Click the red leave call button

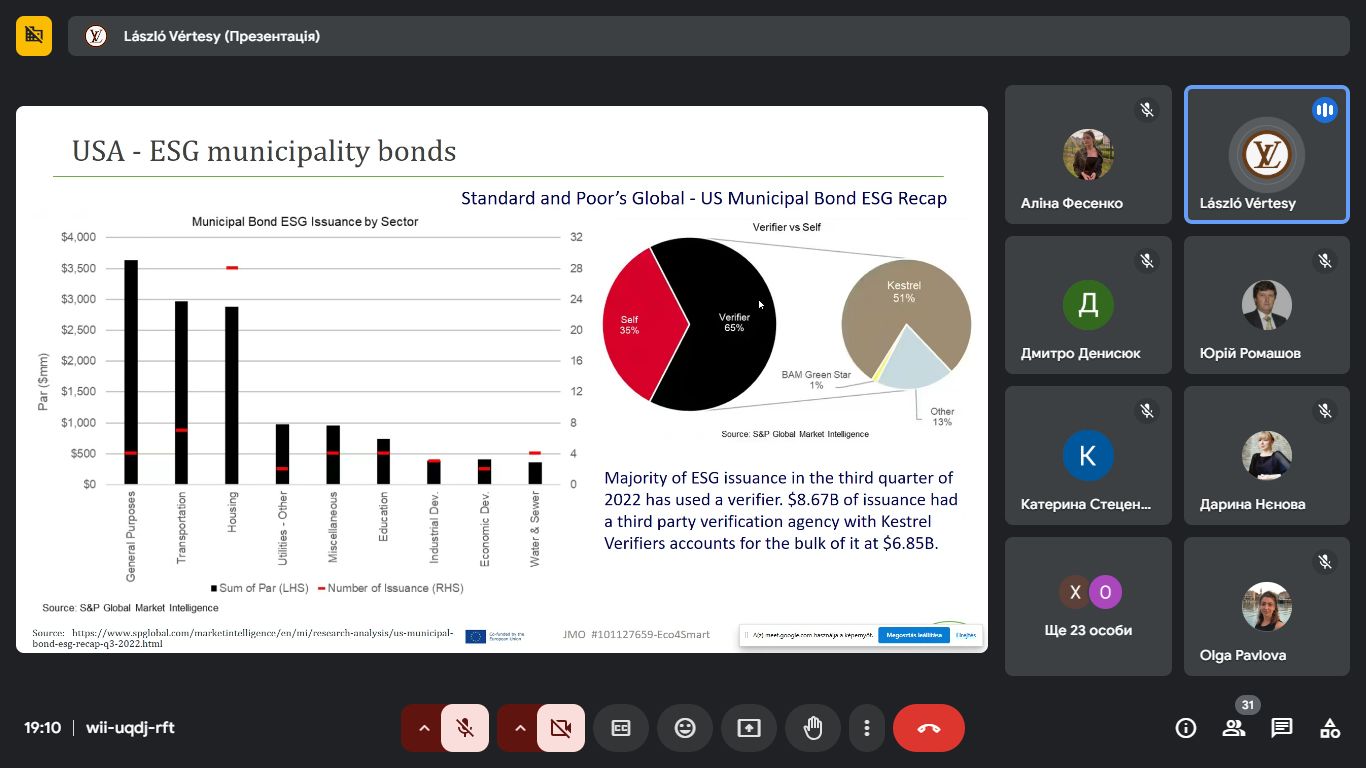coord(928,728)
